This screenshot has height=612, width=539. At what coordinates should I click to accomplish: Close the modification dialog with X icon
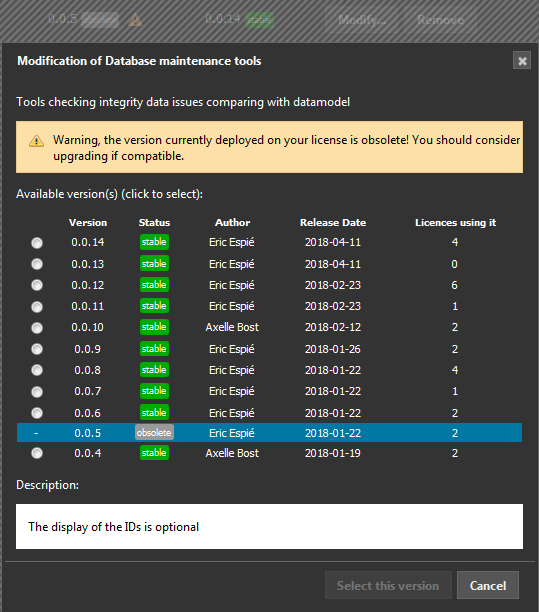click(522, 60)
